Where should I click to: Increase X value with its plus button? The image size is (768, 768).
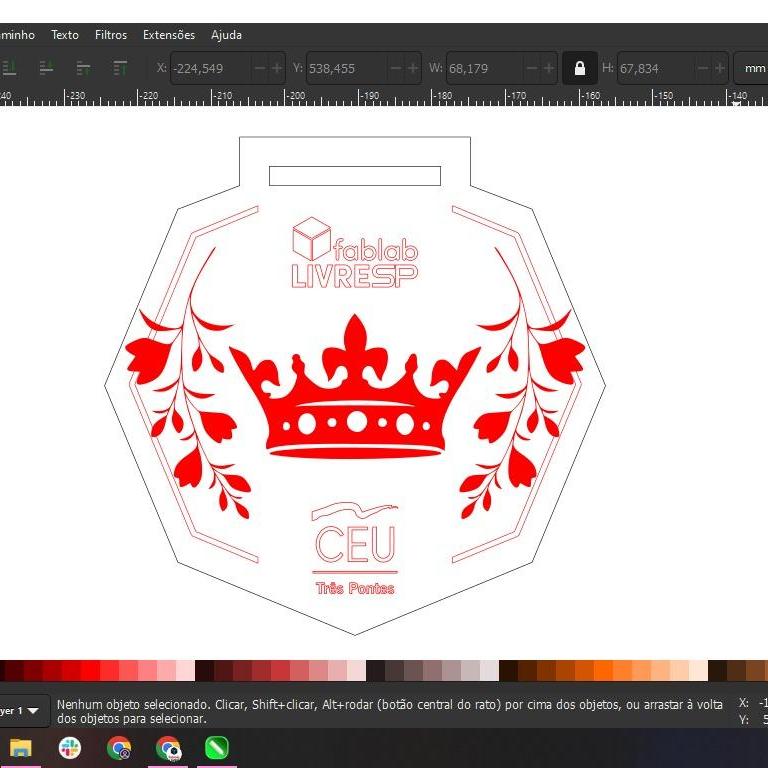pyautogui.click(x=277, y=68)
